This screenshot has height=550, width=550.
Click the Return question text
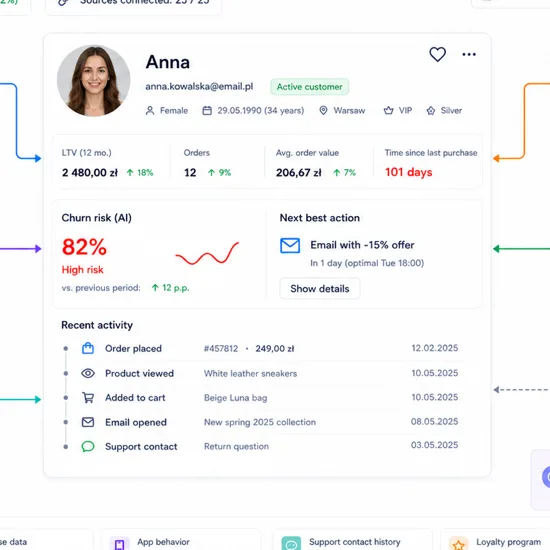tap(236, 447)
